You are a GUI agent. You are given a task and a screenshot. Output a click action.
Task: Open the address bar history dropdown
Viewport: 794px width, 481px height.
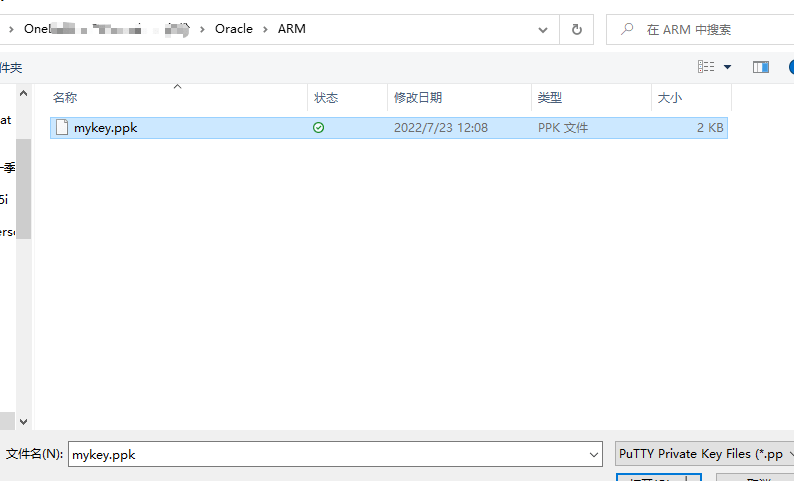(x=543, y=29)
